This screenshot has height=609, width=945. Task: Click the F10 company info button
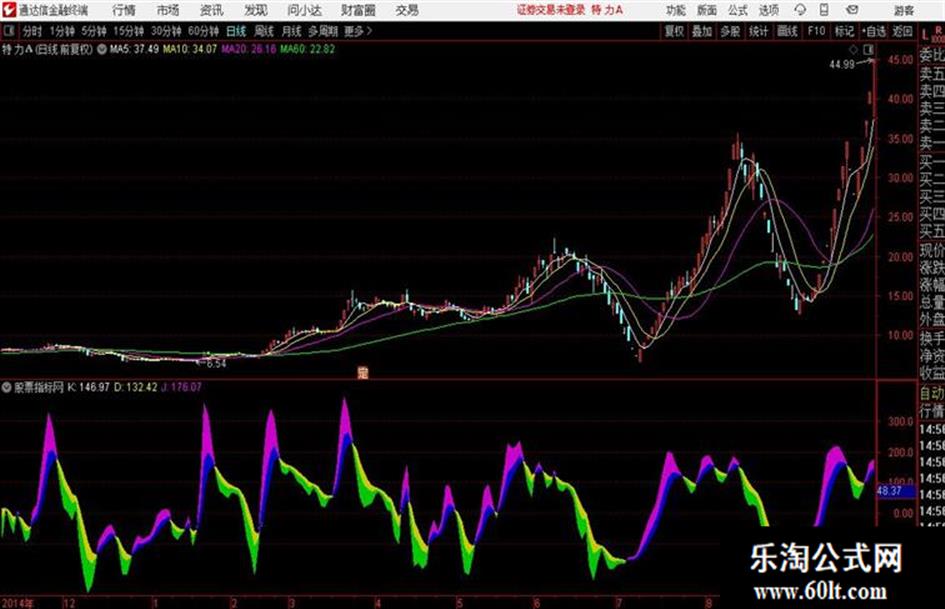pyautogui.click(x=816, y=31)
